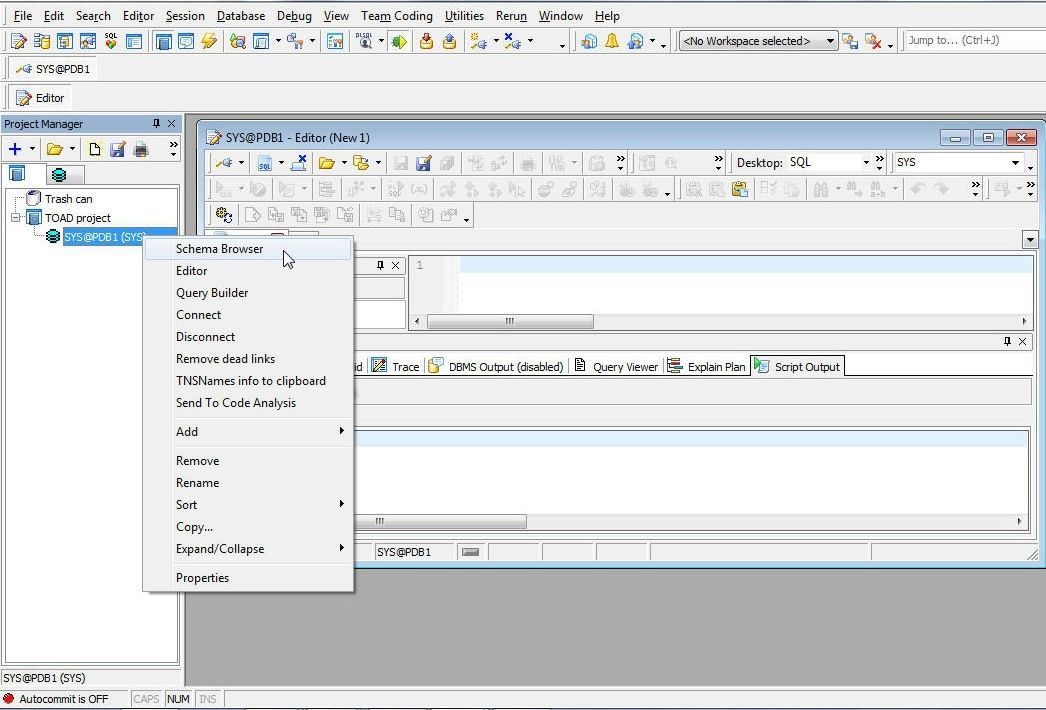Click the blue up-arrow export icon in the main toolbar

450,41
